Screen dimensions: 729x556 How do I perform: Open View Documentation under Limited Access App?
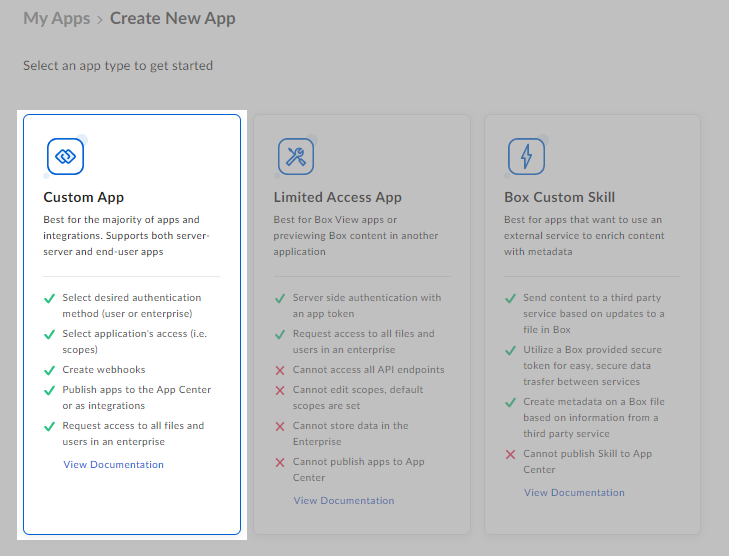point(344,500)
